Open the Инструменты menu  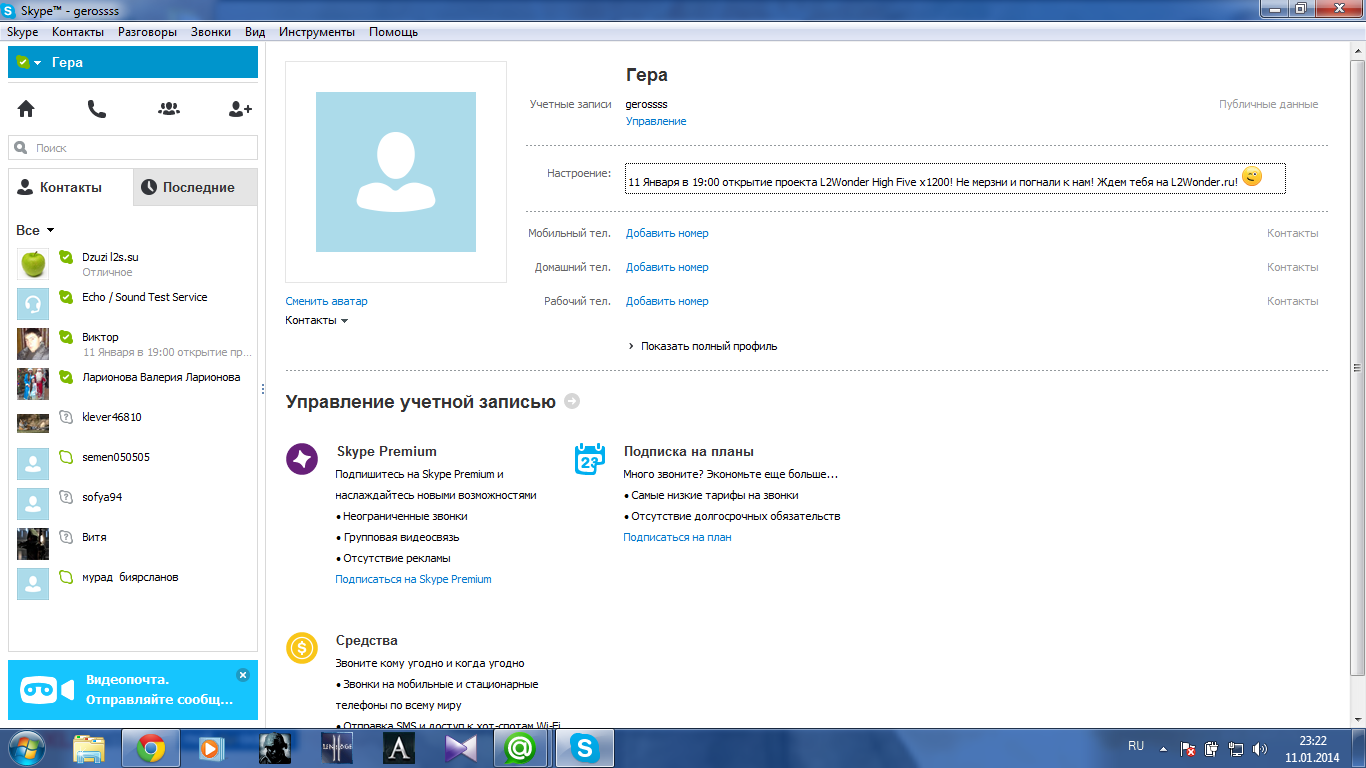point(317,32)
